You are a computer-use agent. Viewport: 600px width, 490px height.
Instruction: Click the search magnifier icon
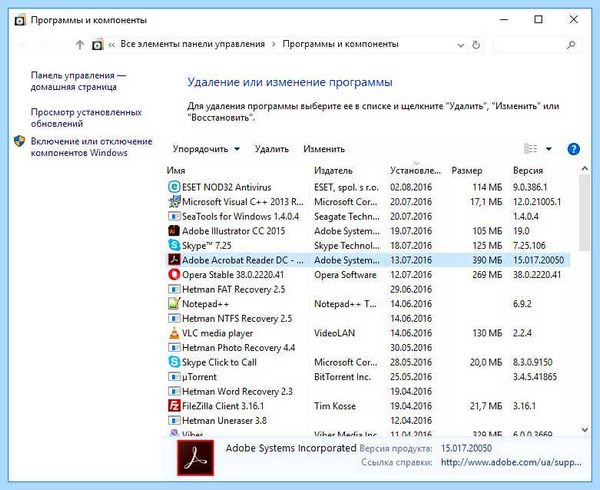point(571,45)
